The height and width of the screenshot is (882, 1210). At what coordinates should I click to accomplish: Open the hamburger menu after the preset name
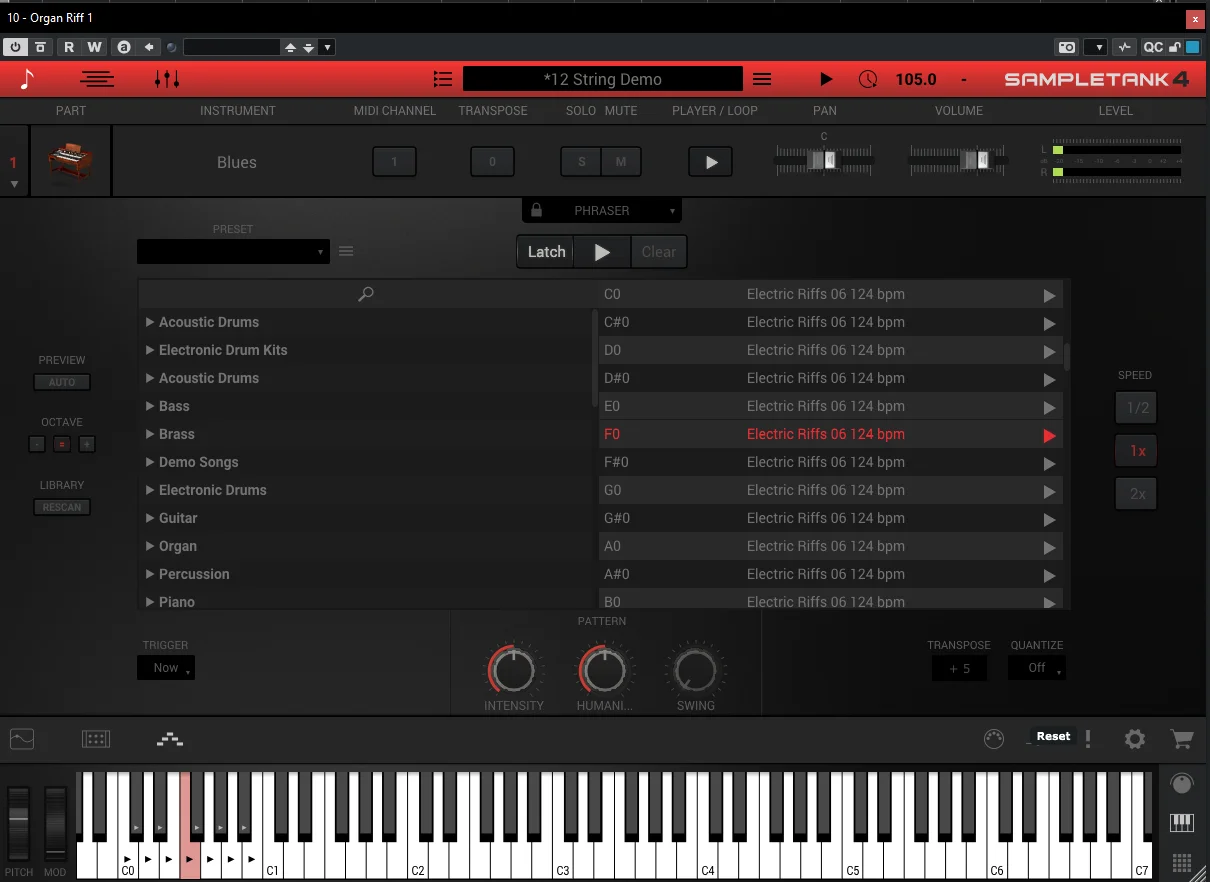tap(762, 79)
